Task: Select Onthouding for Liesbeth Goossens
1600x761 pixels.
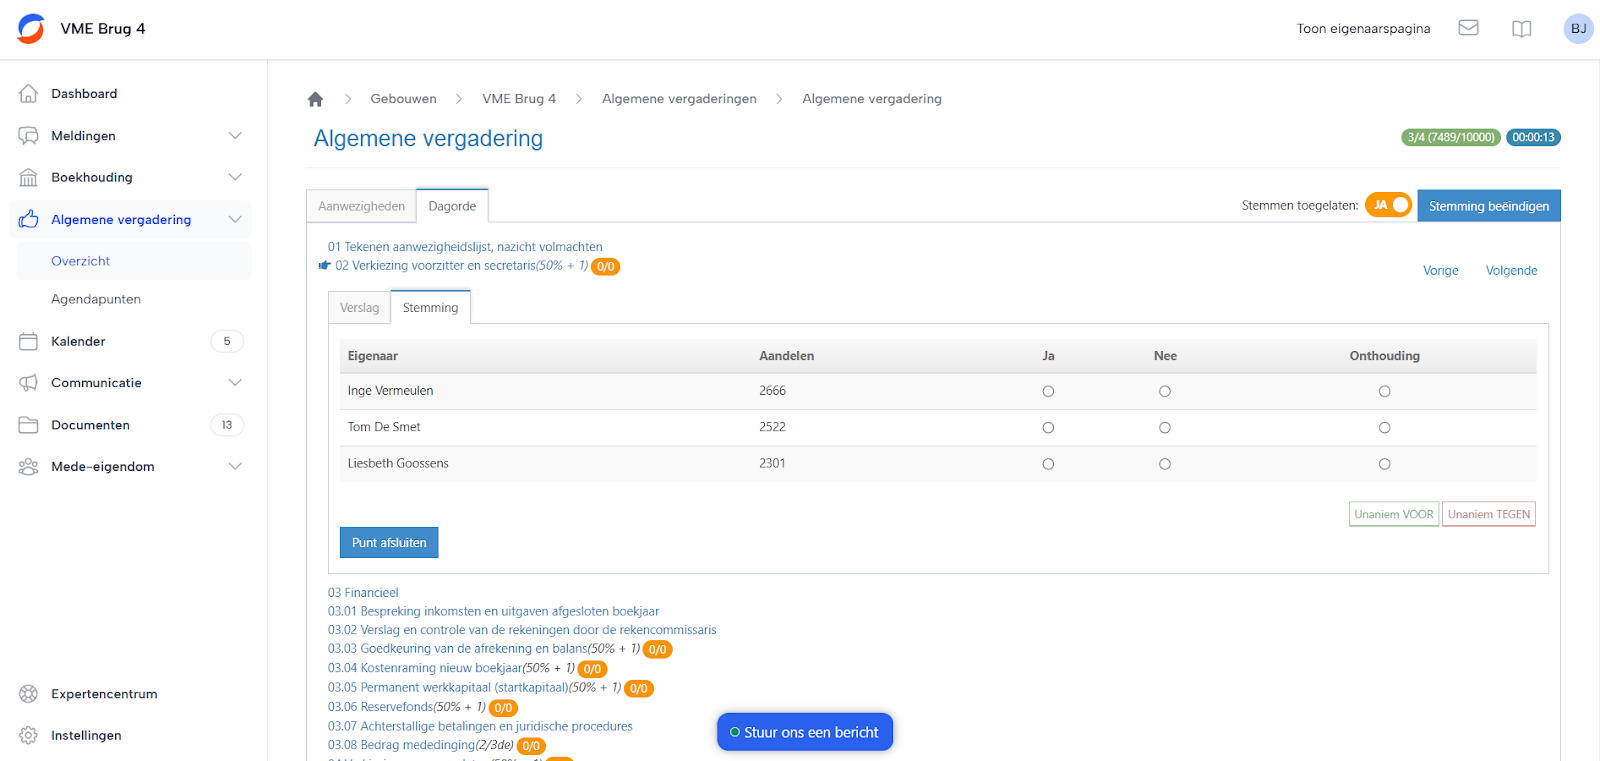Action: tap(1384, 464)
